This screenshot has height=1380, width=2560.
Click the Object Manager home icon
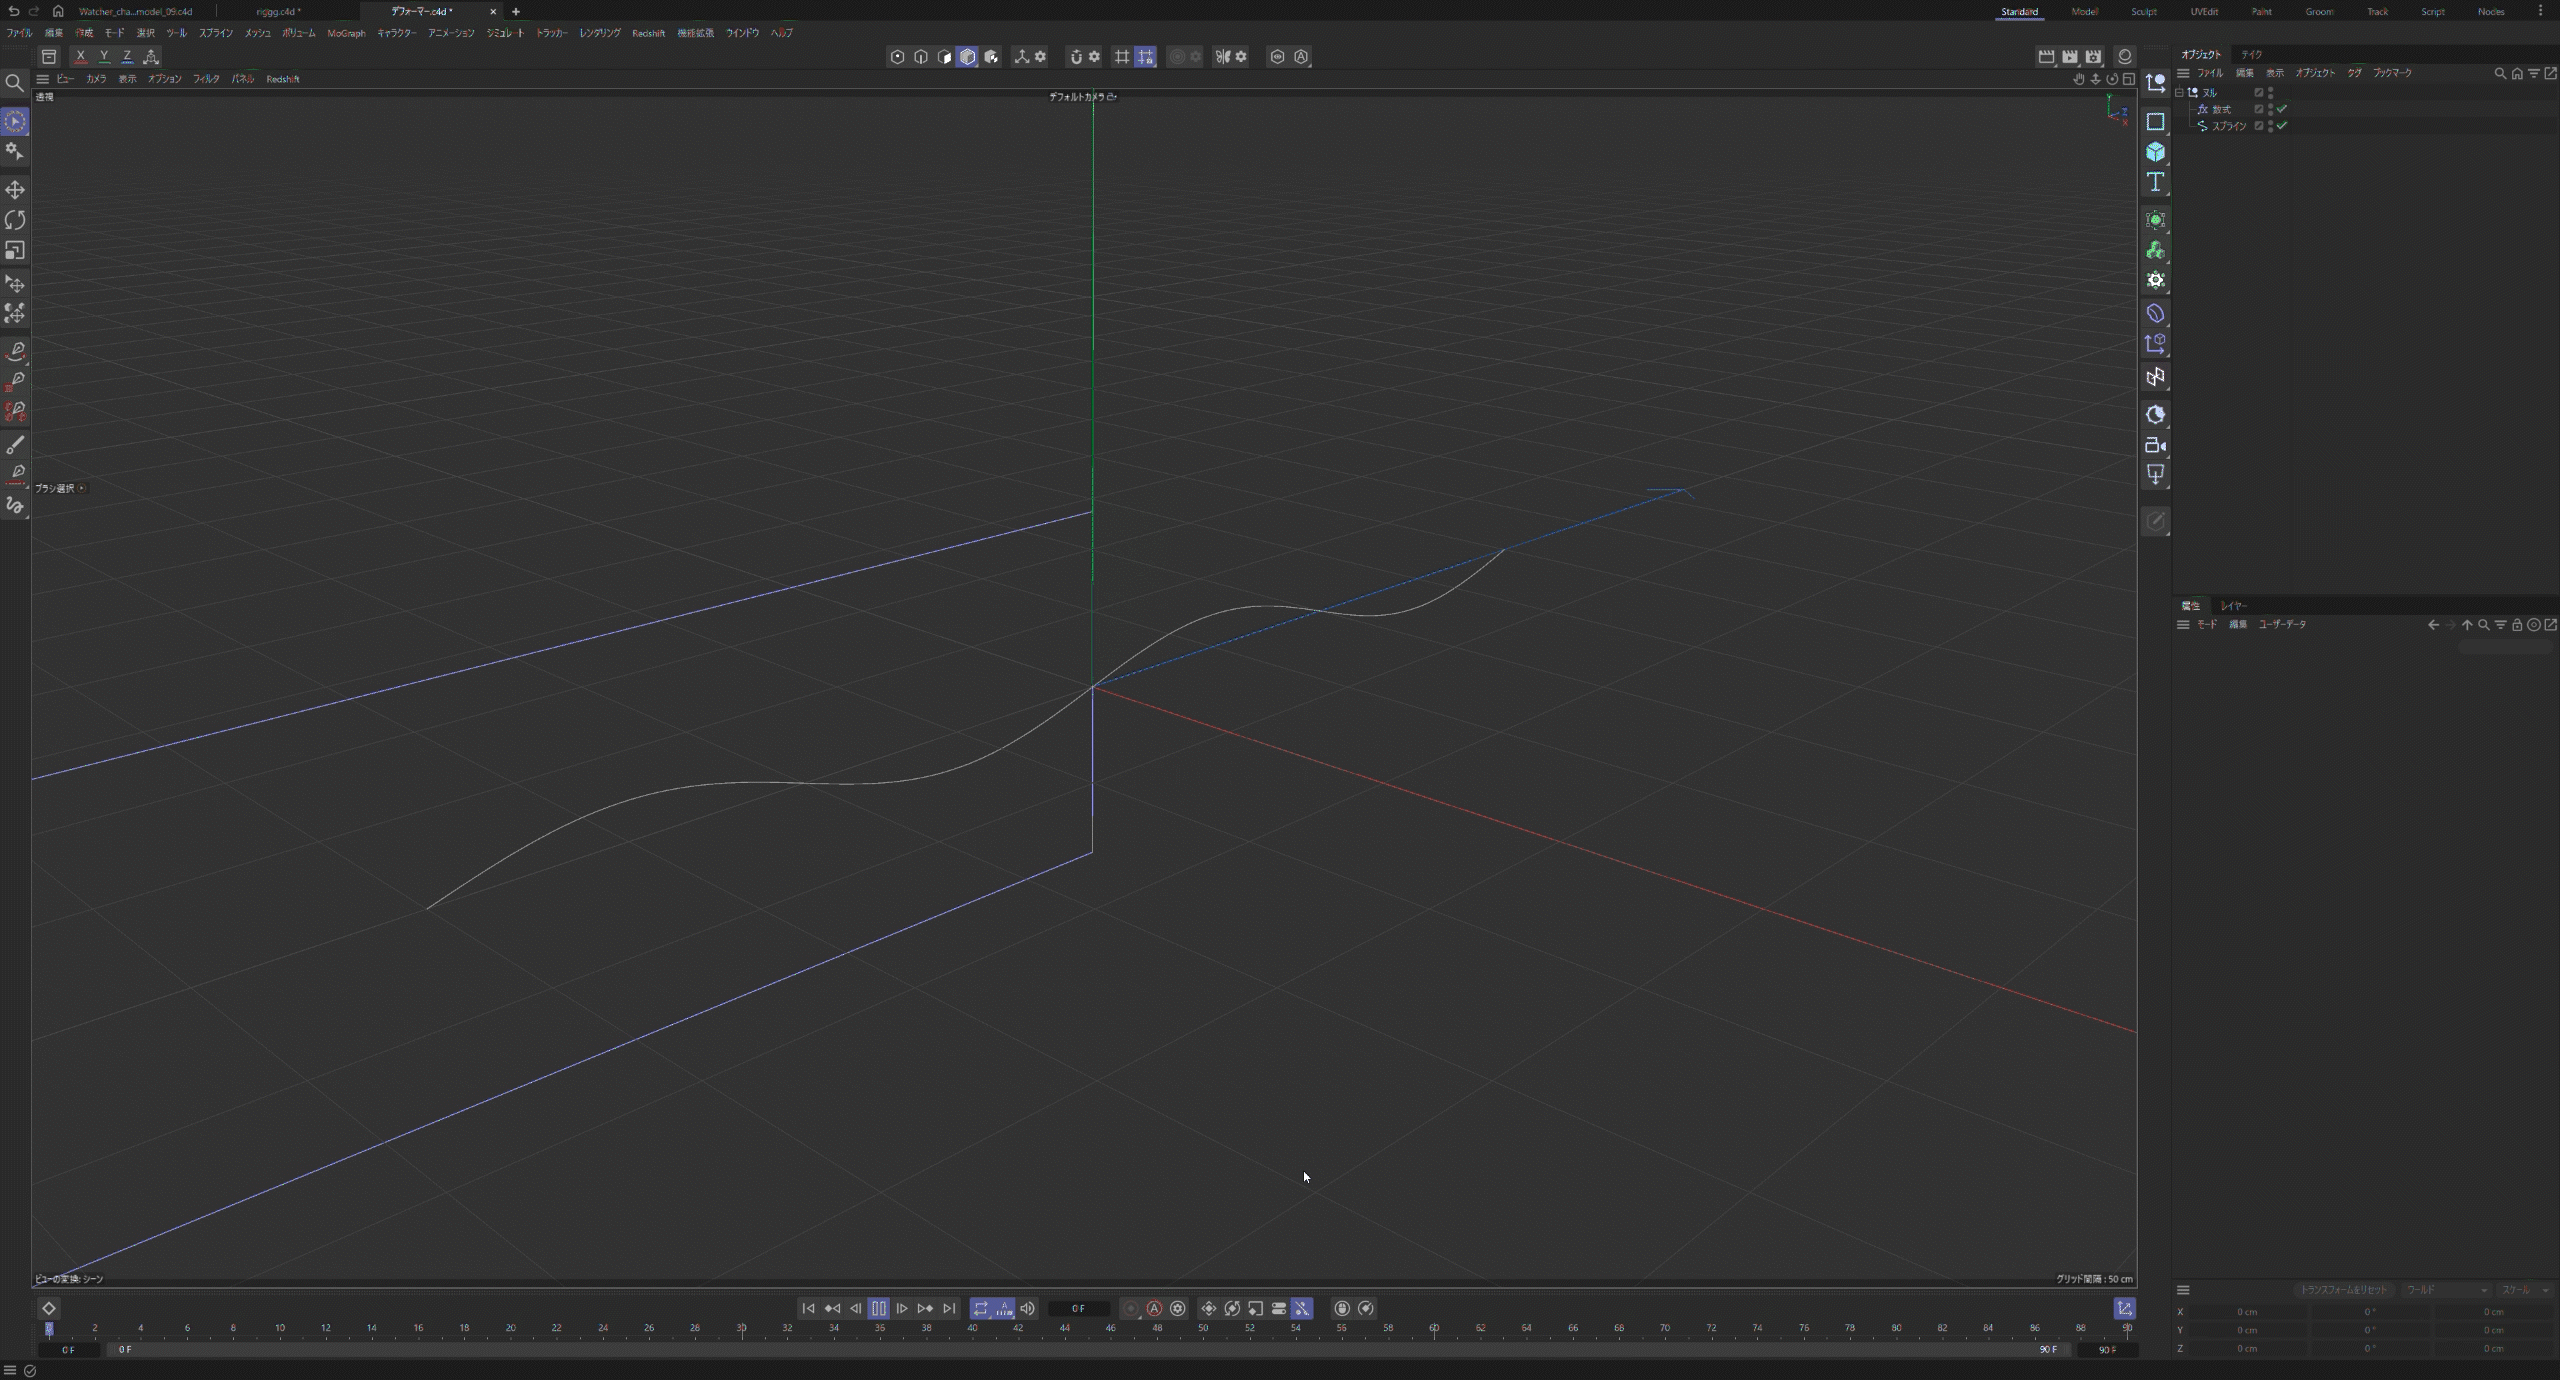point(2517,73)
